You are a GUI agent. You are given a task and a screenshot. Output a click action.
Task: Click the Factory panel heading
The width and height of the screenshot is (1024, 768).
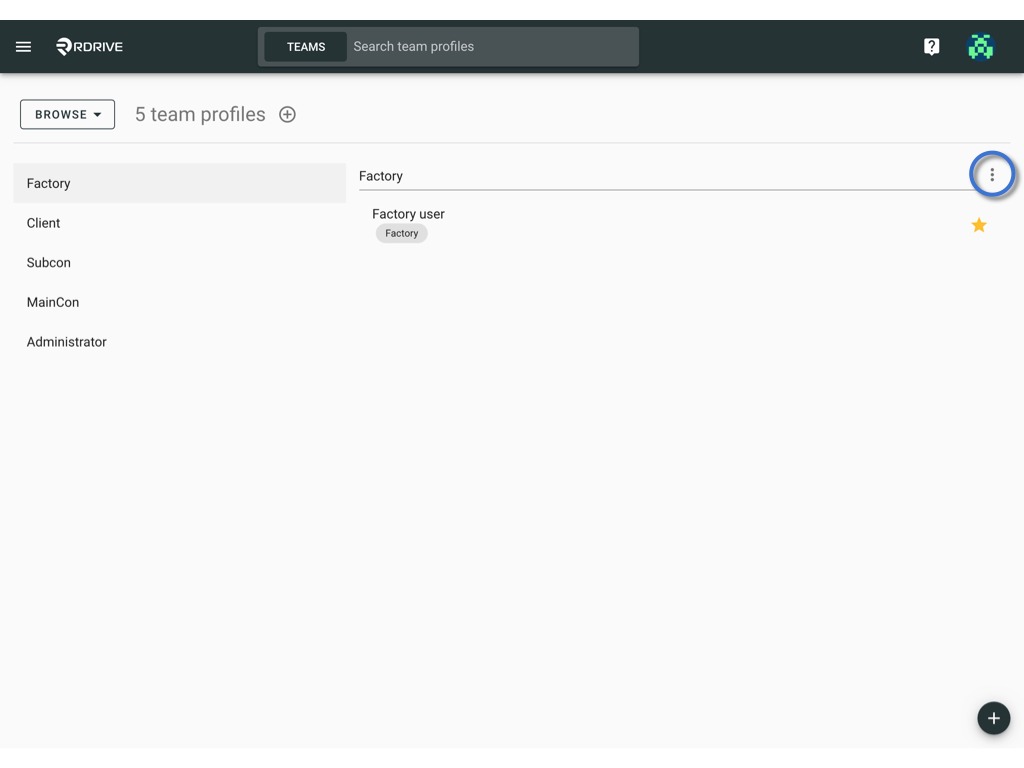pyautogui.click(x=381, y=176)
